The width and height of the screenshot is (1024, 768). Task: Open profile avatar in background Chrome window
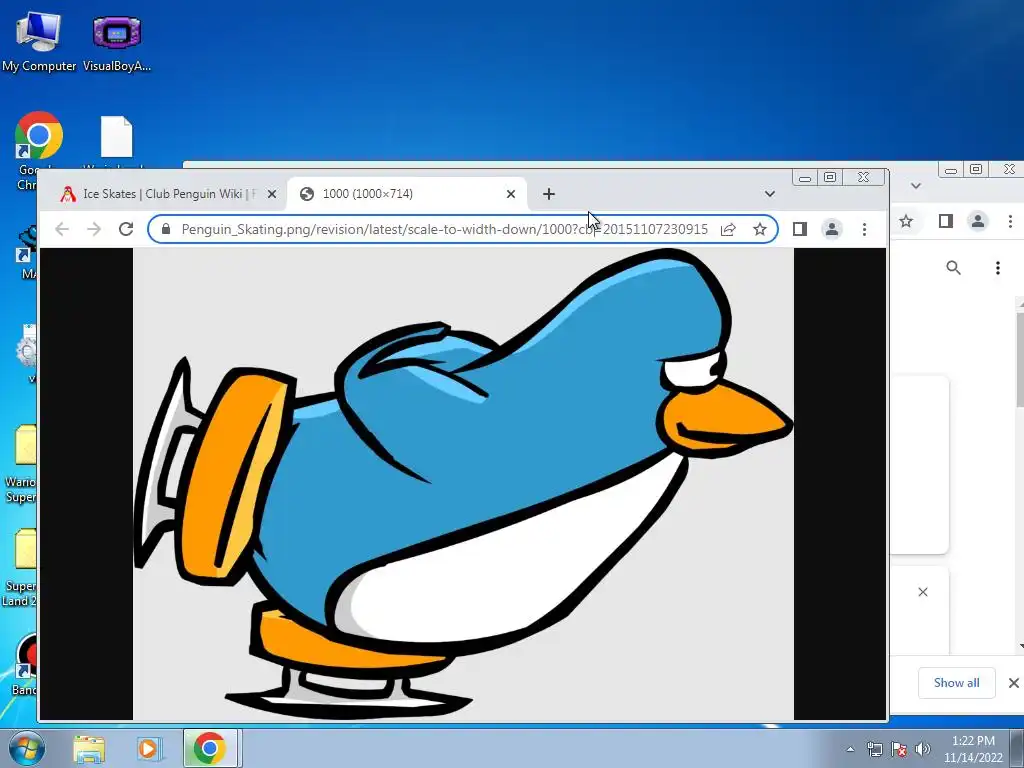[x=978, y=221]
